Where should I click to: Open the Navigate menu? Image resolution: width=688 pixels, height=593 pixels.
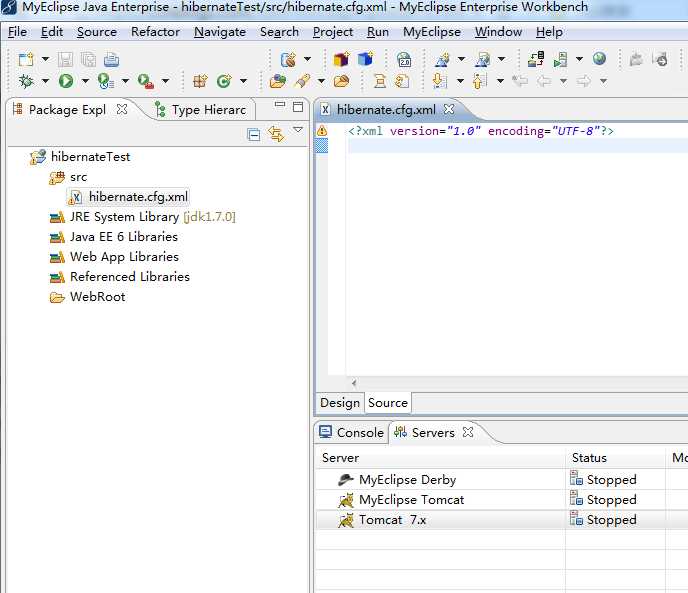pos(220,32)
